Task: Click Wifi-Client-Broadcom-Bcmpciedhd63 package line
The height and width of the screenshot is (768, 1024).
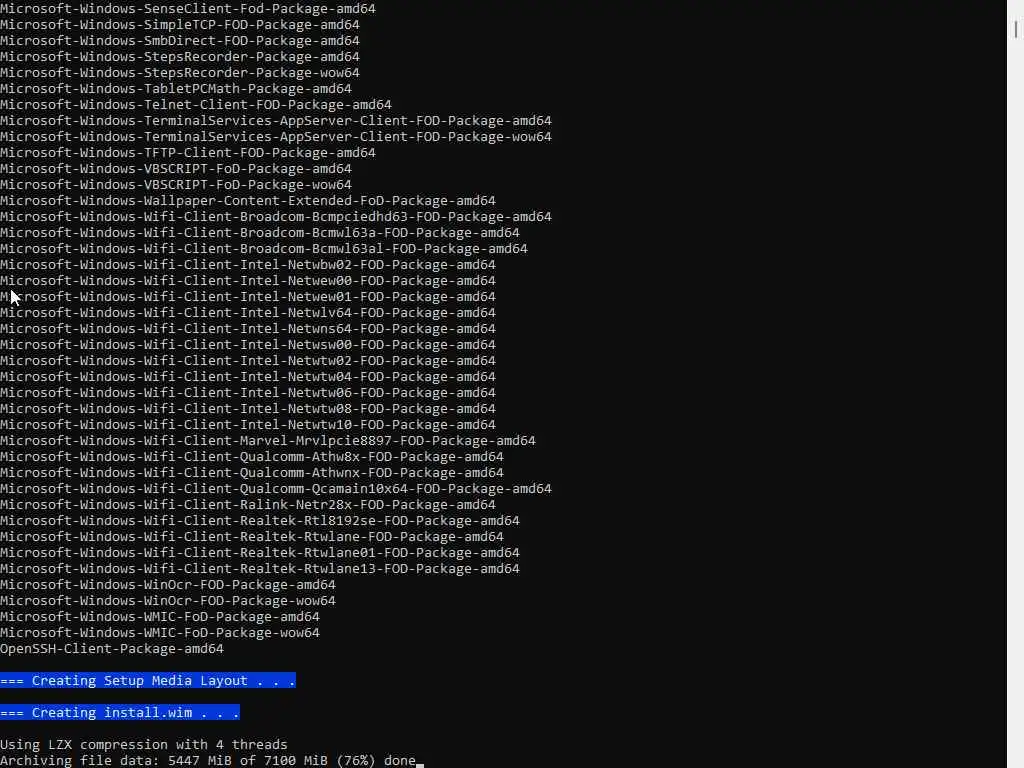Action: tap(276, 217)
